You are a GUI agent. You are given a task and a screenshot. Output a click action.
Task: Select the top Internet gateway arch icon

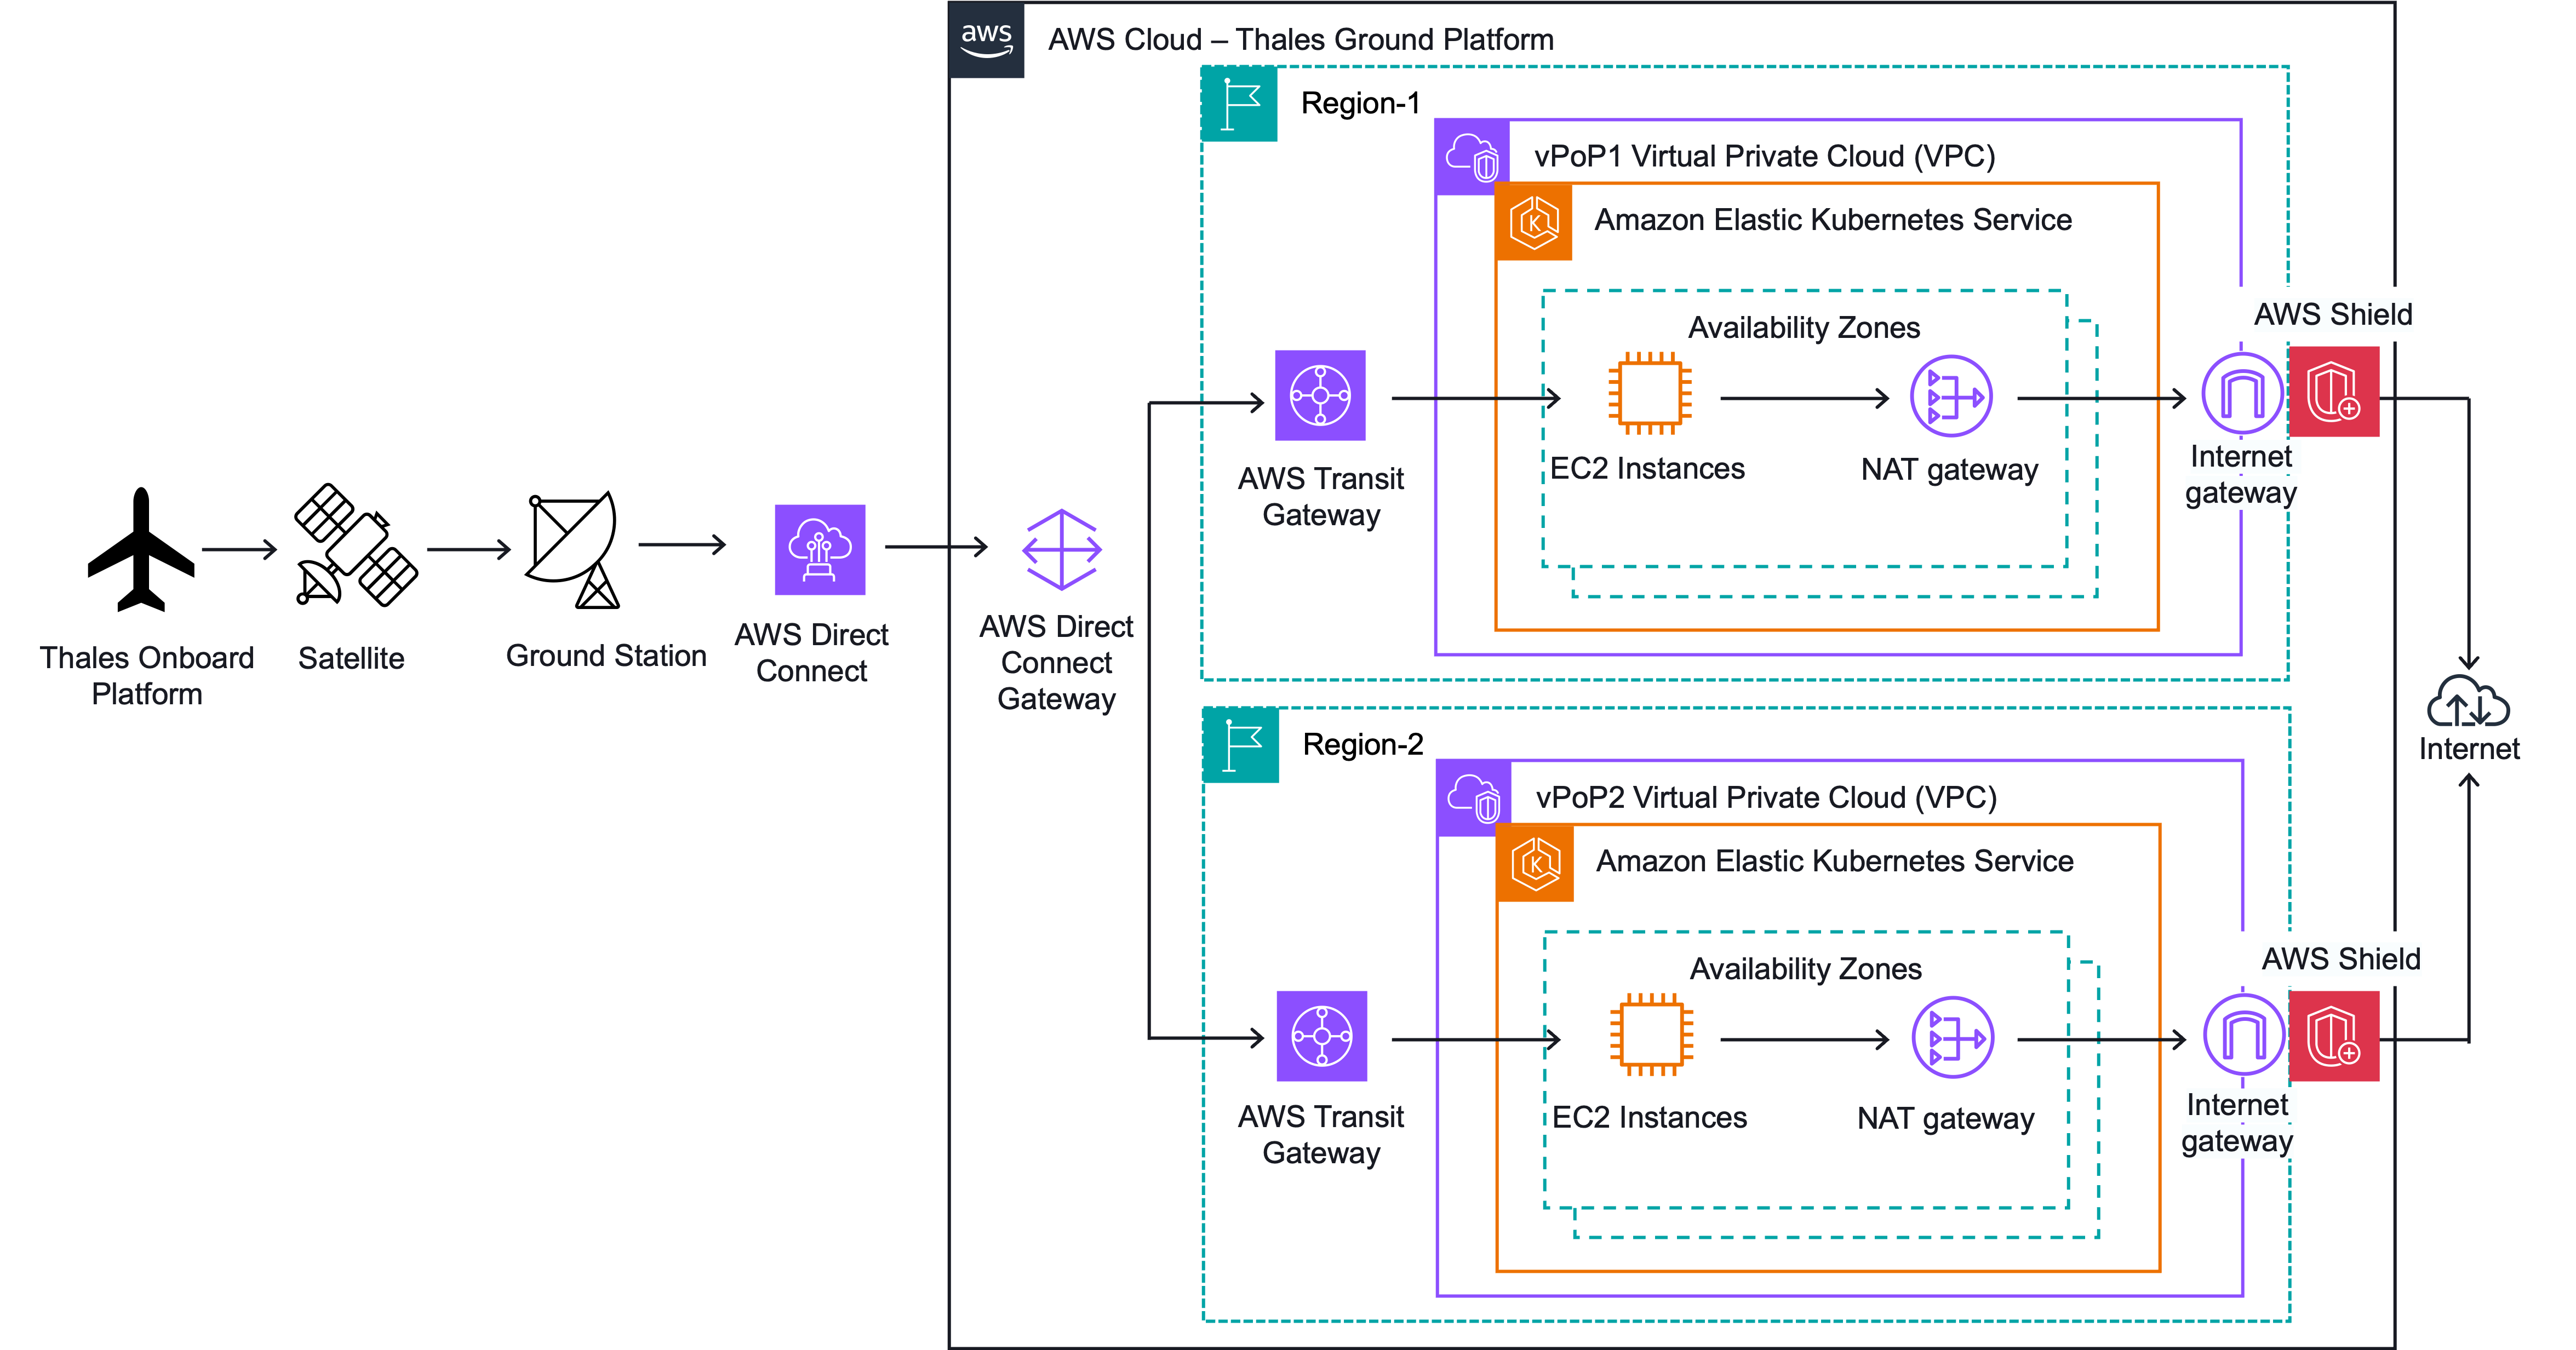2242,393
